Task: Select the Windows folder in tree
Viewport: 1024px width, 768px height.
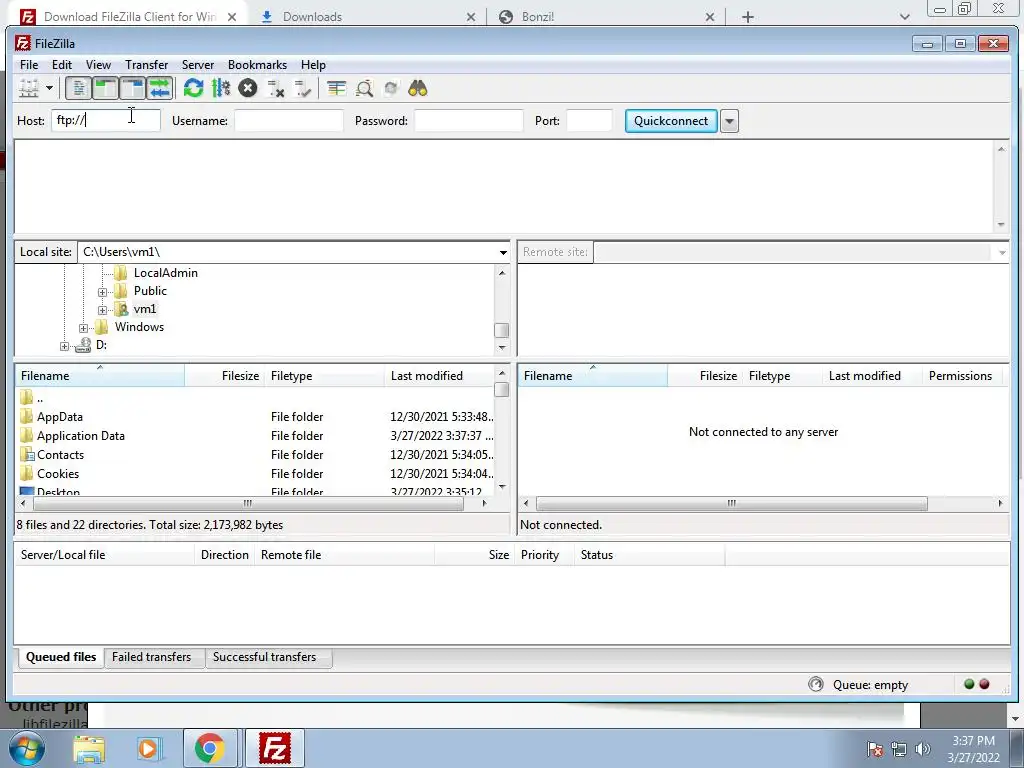Action: [x=139, y=327]
